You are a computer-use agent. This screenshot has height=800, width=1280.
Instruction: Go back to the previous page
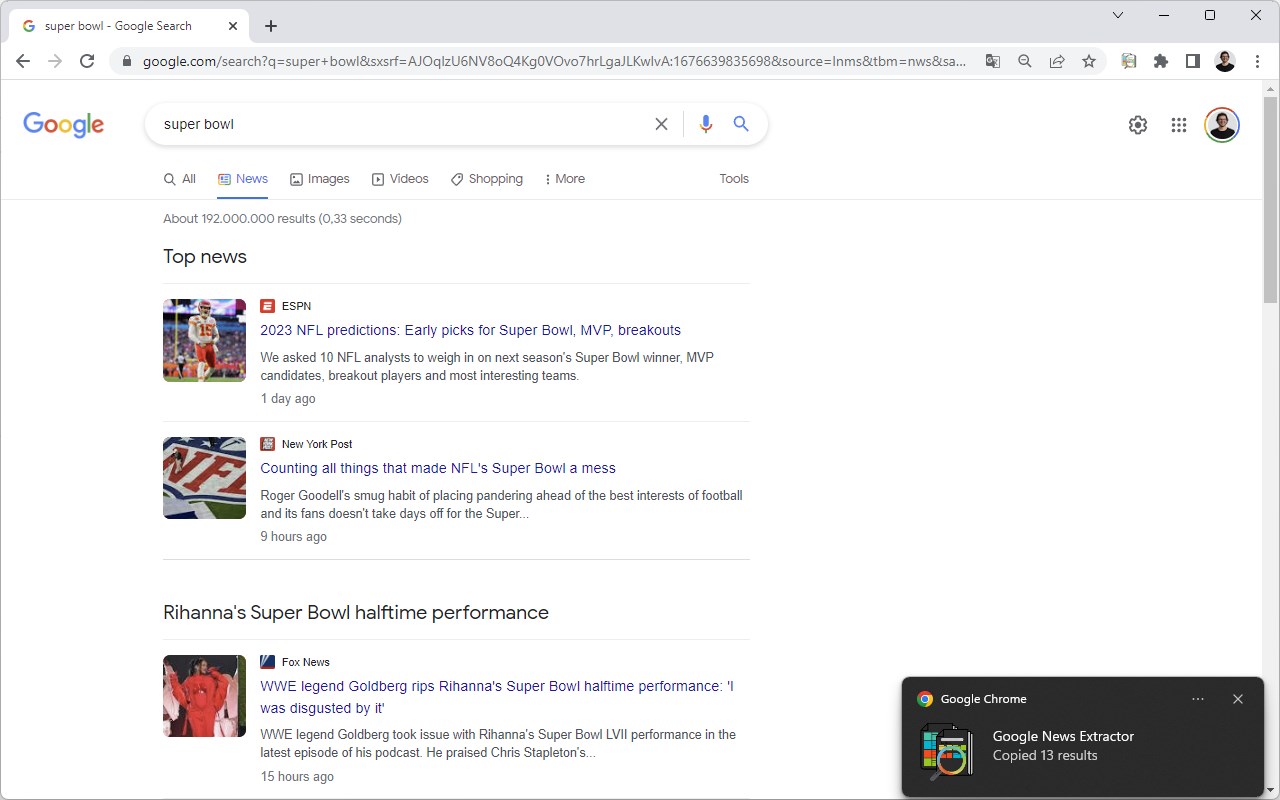point(23,61)
